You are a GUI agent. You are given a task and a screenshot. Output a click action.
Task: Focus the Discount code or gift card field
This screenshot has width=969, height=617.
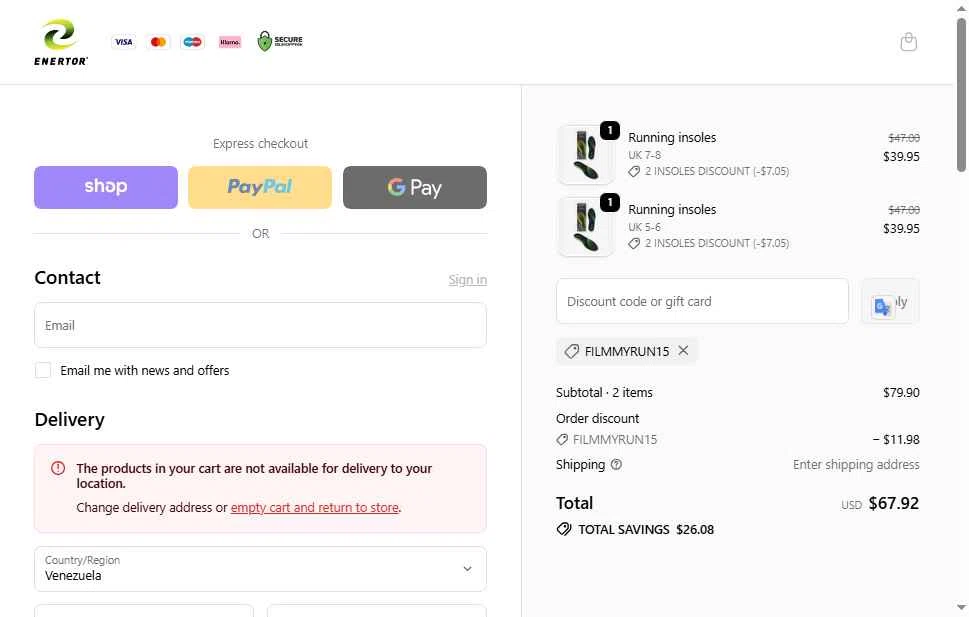pyautogui.click(x=702, y=301)
